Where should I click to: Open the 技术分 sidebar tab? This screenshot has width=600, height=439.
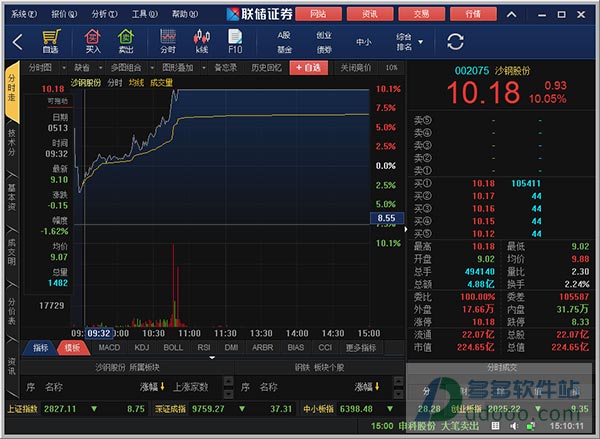(12, 143)
